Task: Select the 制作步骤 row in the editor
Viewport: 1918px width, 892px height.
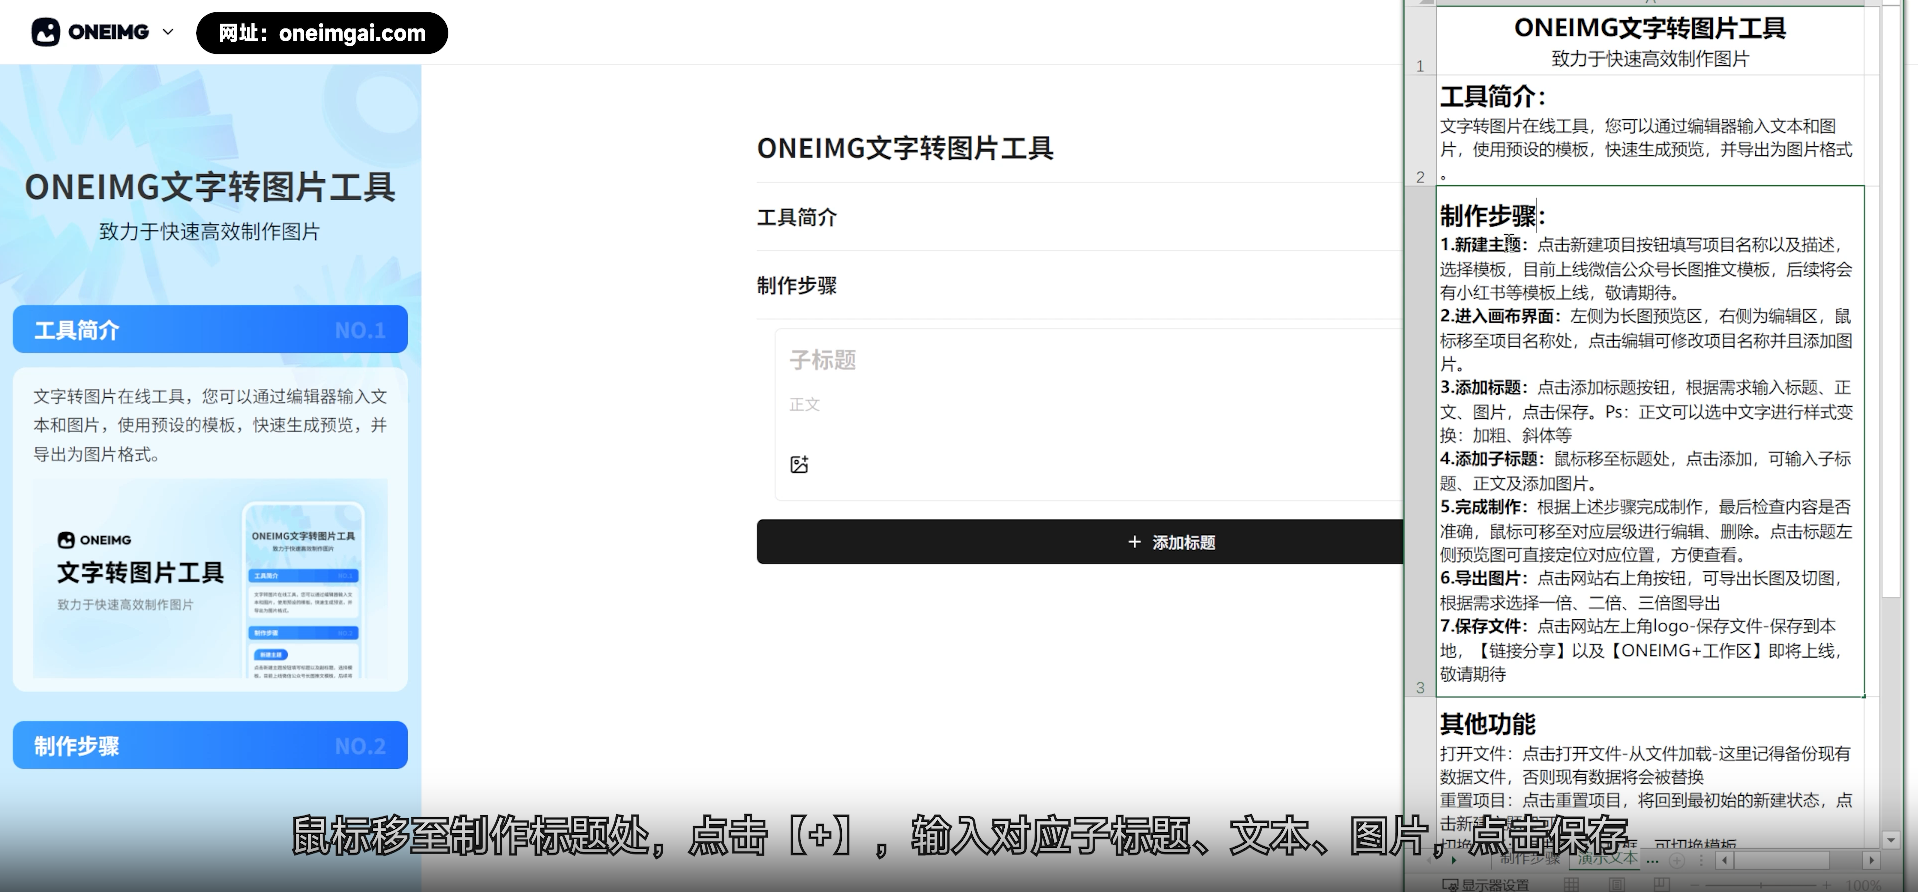Action: pos(1080,285)
